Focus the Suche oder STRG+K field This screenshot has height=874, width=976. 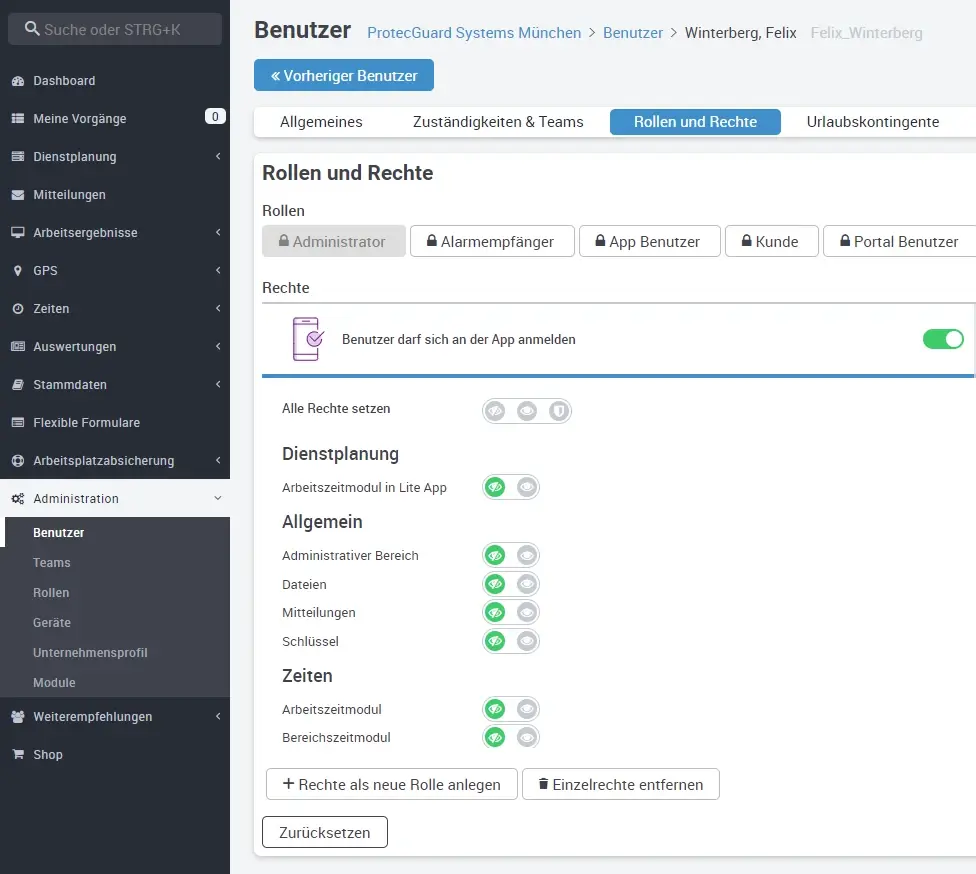click(x=115, y=29)
